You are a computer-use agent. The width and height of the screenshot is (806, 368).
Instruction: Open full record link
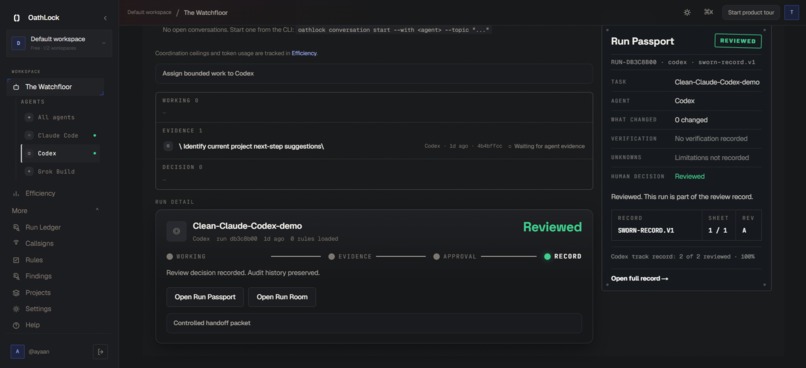[639, 279]
